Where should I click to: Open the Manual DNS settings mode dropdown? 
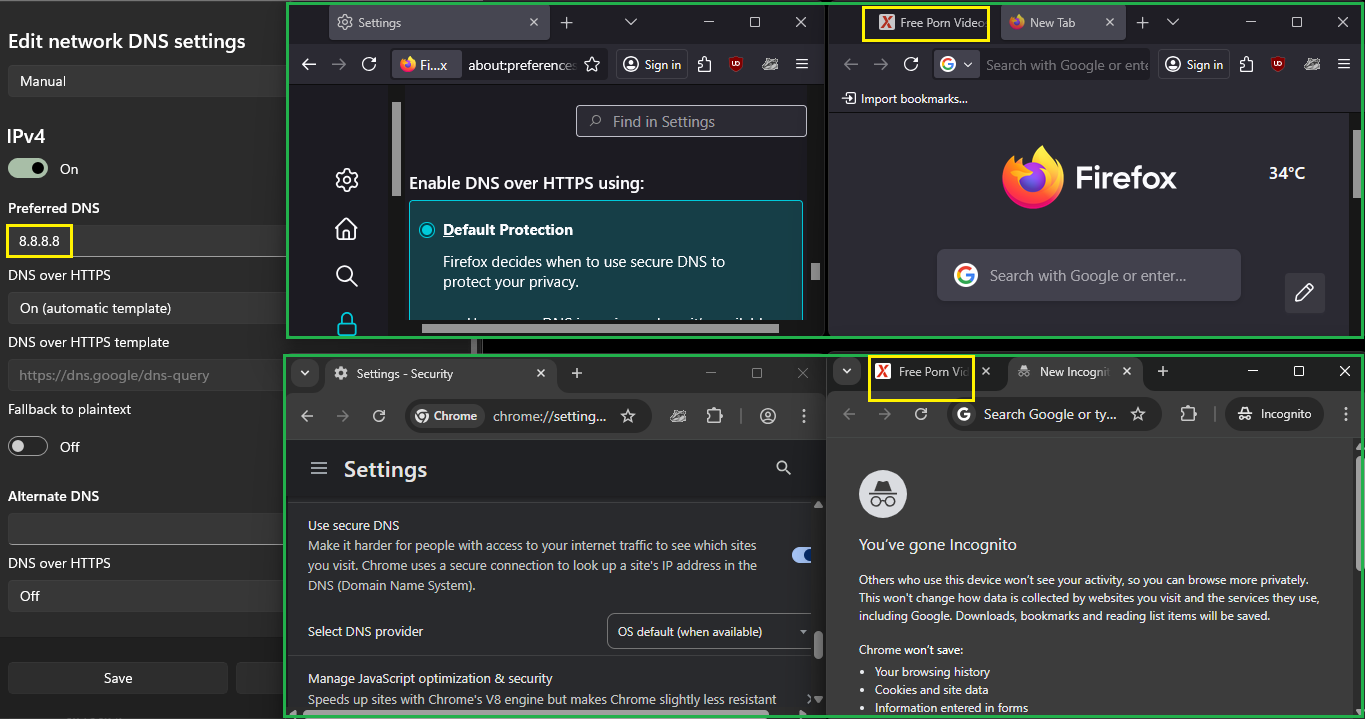[145, 81]
